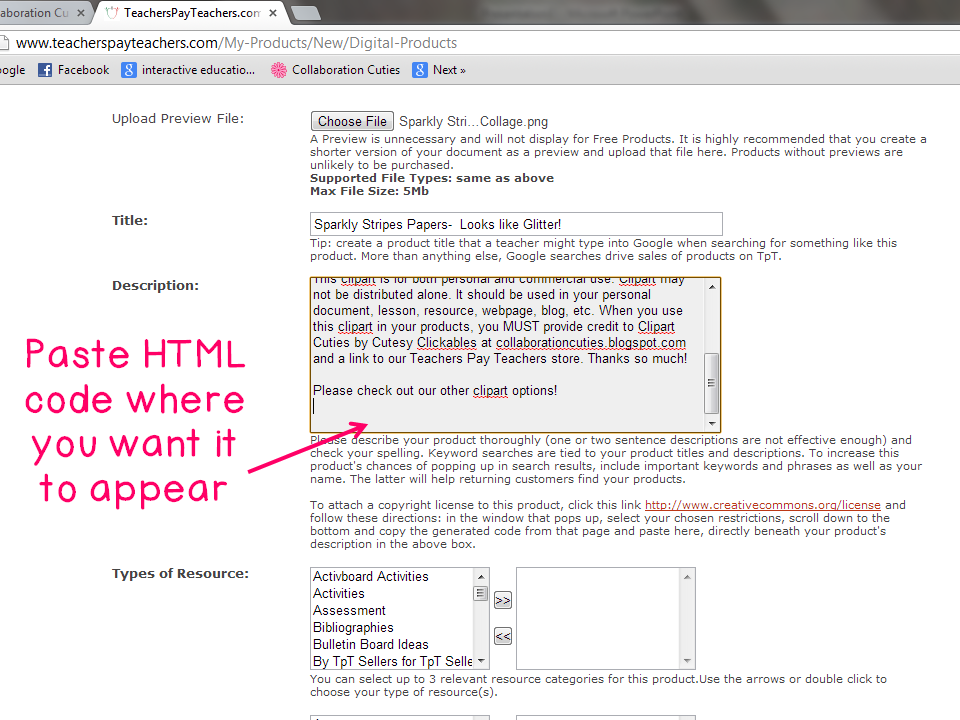Click the down arrow on resource list scrollbar
The image size is (960, 720).
tap(481, 659)
